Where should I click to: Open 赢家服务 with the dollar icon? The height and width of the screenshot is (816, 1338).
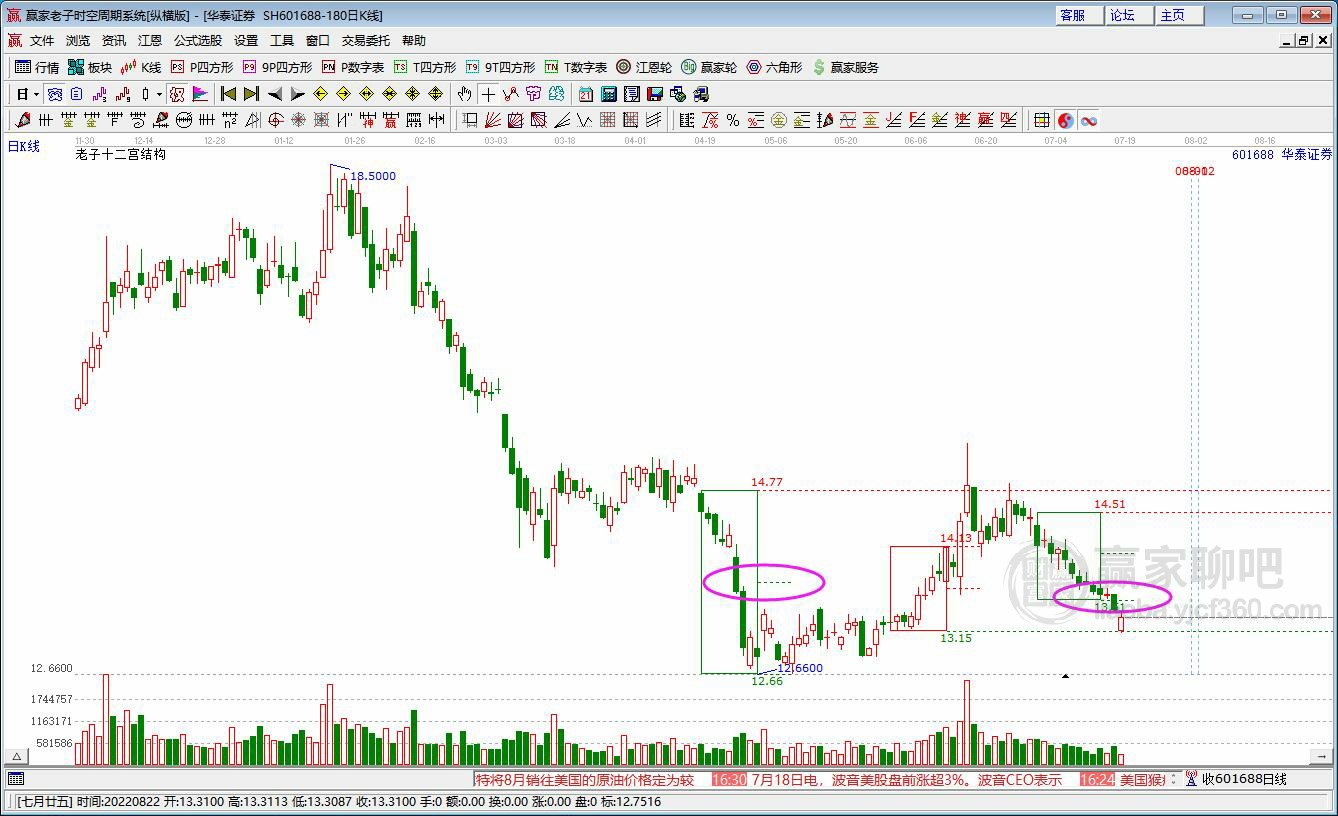click(x=846, y=67)
